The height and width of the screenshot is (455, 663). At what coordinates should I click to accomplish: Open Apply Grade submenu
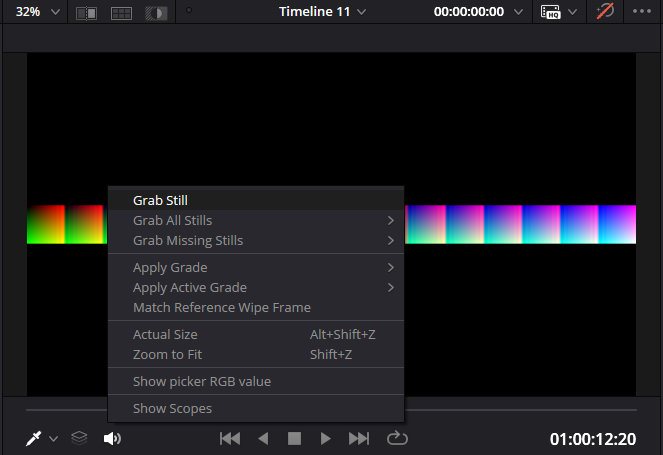tap(256, 268)
